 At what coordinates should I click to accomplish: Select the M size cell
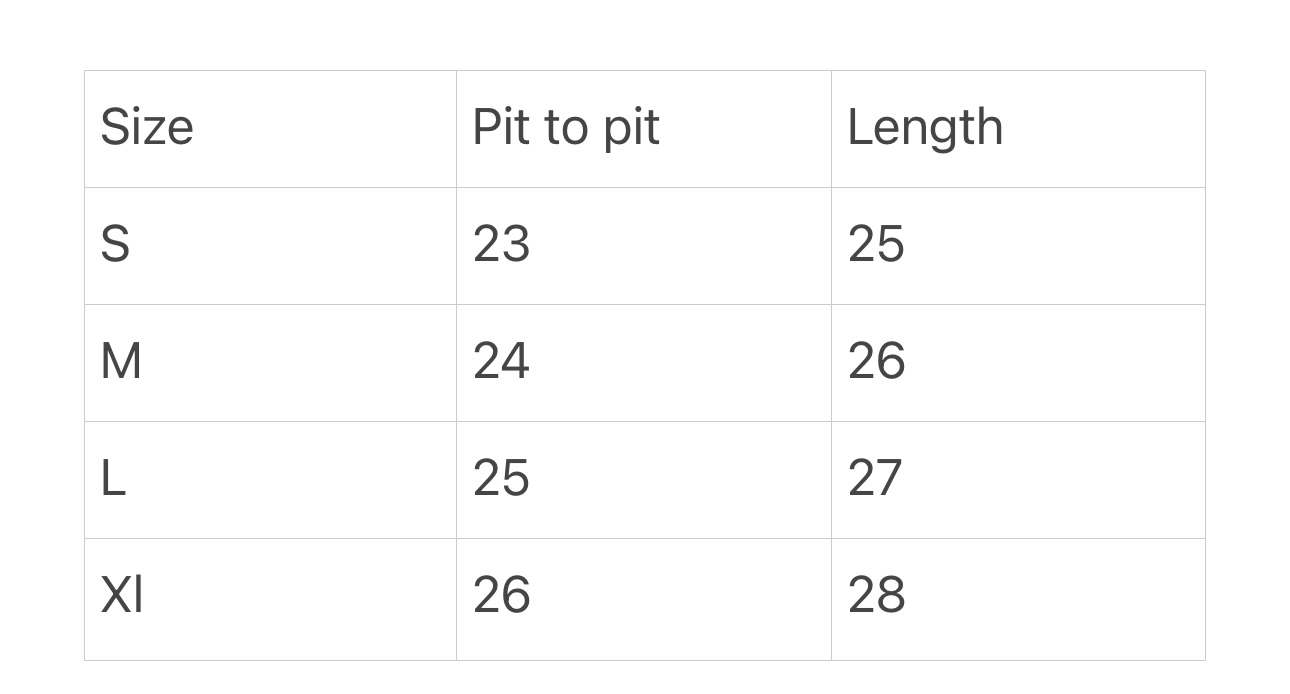pos(121,362)
